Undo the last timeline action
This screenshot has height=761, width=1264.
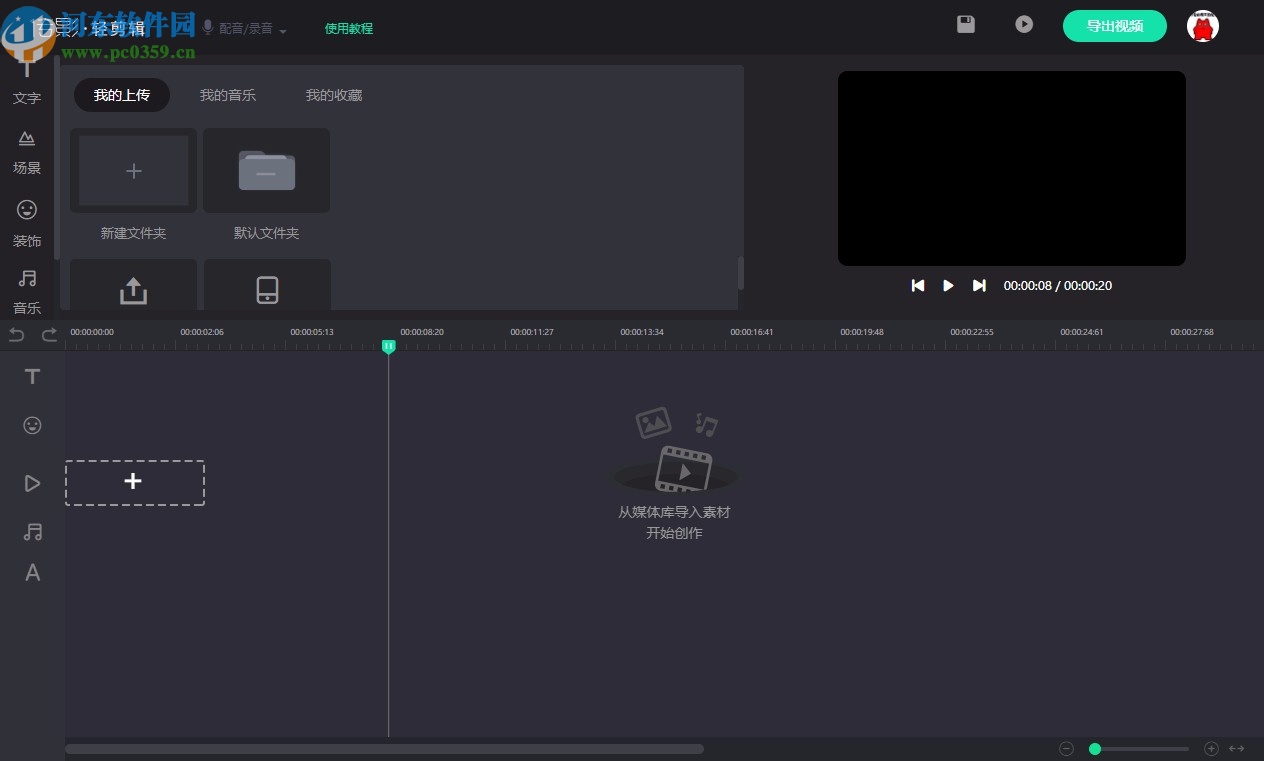point(16,334)
